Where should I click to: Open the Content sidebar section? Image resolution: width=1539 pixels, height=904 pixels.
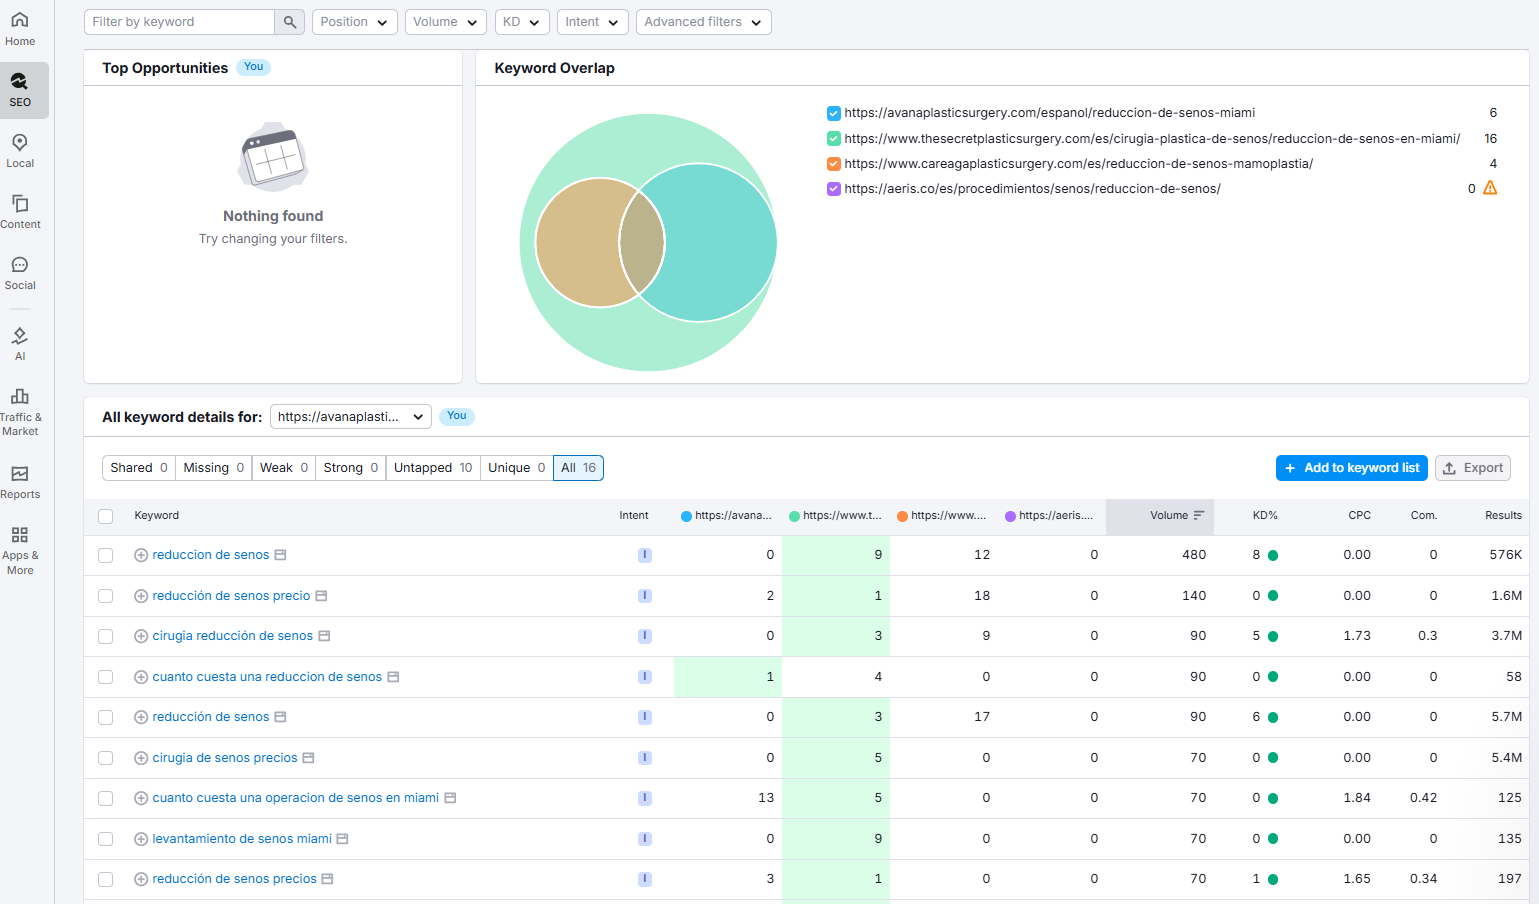[x=20, y=211]
